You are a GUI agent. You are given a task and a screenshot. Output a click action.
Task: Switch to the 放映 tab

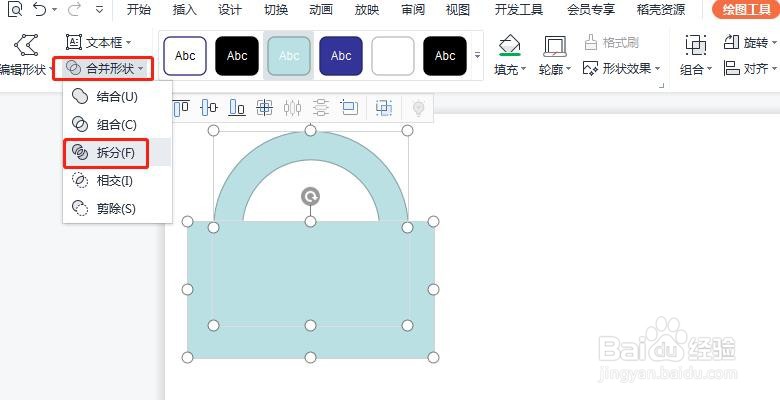(x=367, y=9)
